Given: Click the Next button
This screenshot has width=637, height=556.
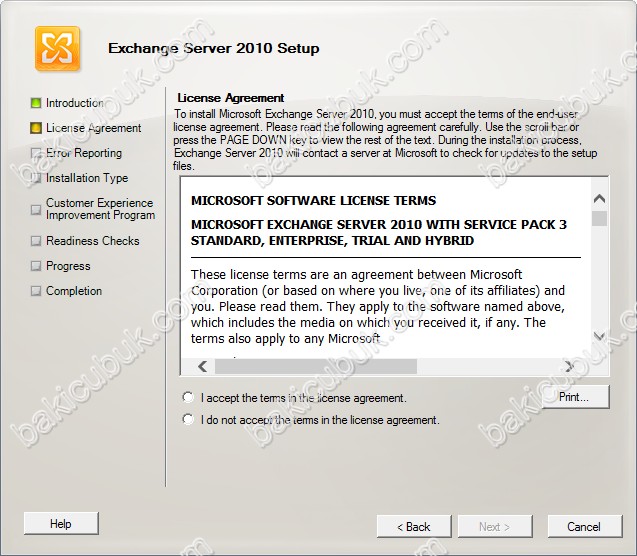Looking at the screenshot, I should click(x=495, y=527).
